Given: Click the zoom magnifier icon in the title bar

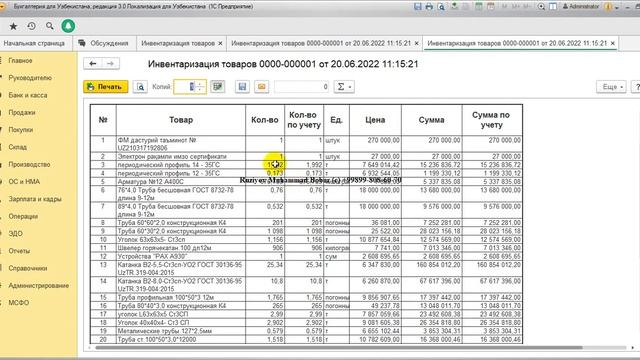Looking at the screenshot, I should tap(541, 7).
